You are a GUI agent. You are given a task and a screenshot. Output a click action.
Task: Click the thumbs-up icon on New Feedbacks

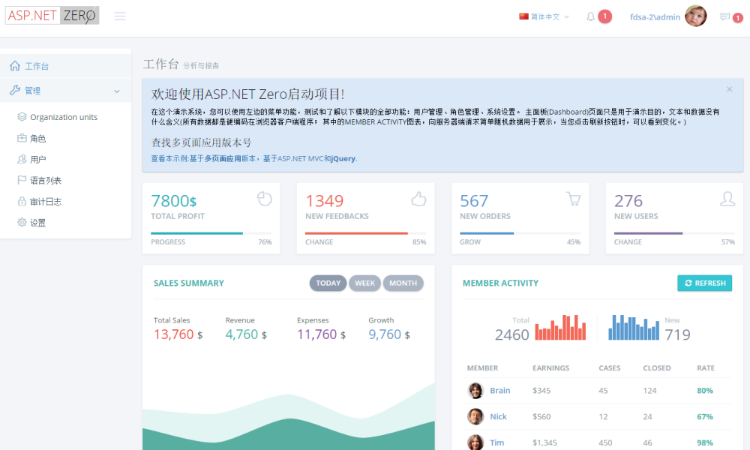(x=419, y=198)
